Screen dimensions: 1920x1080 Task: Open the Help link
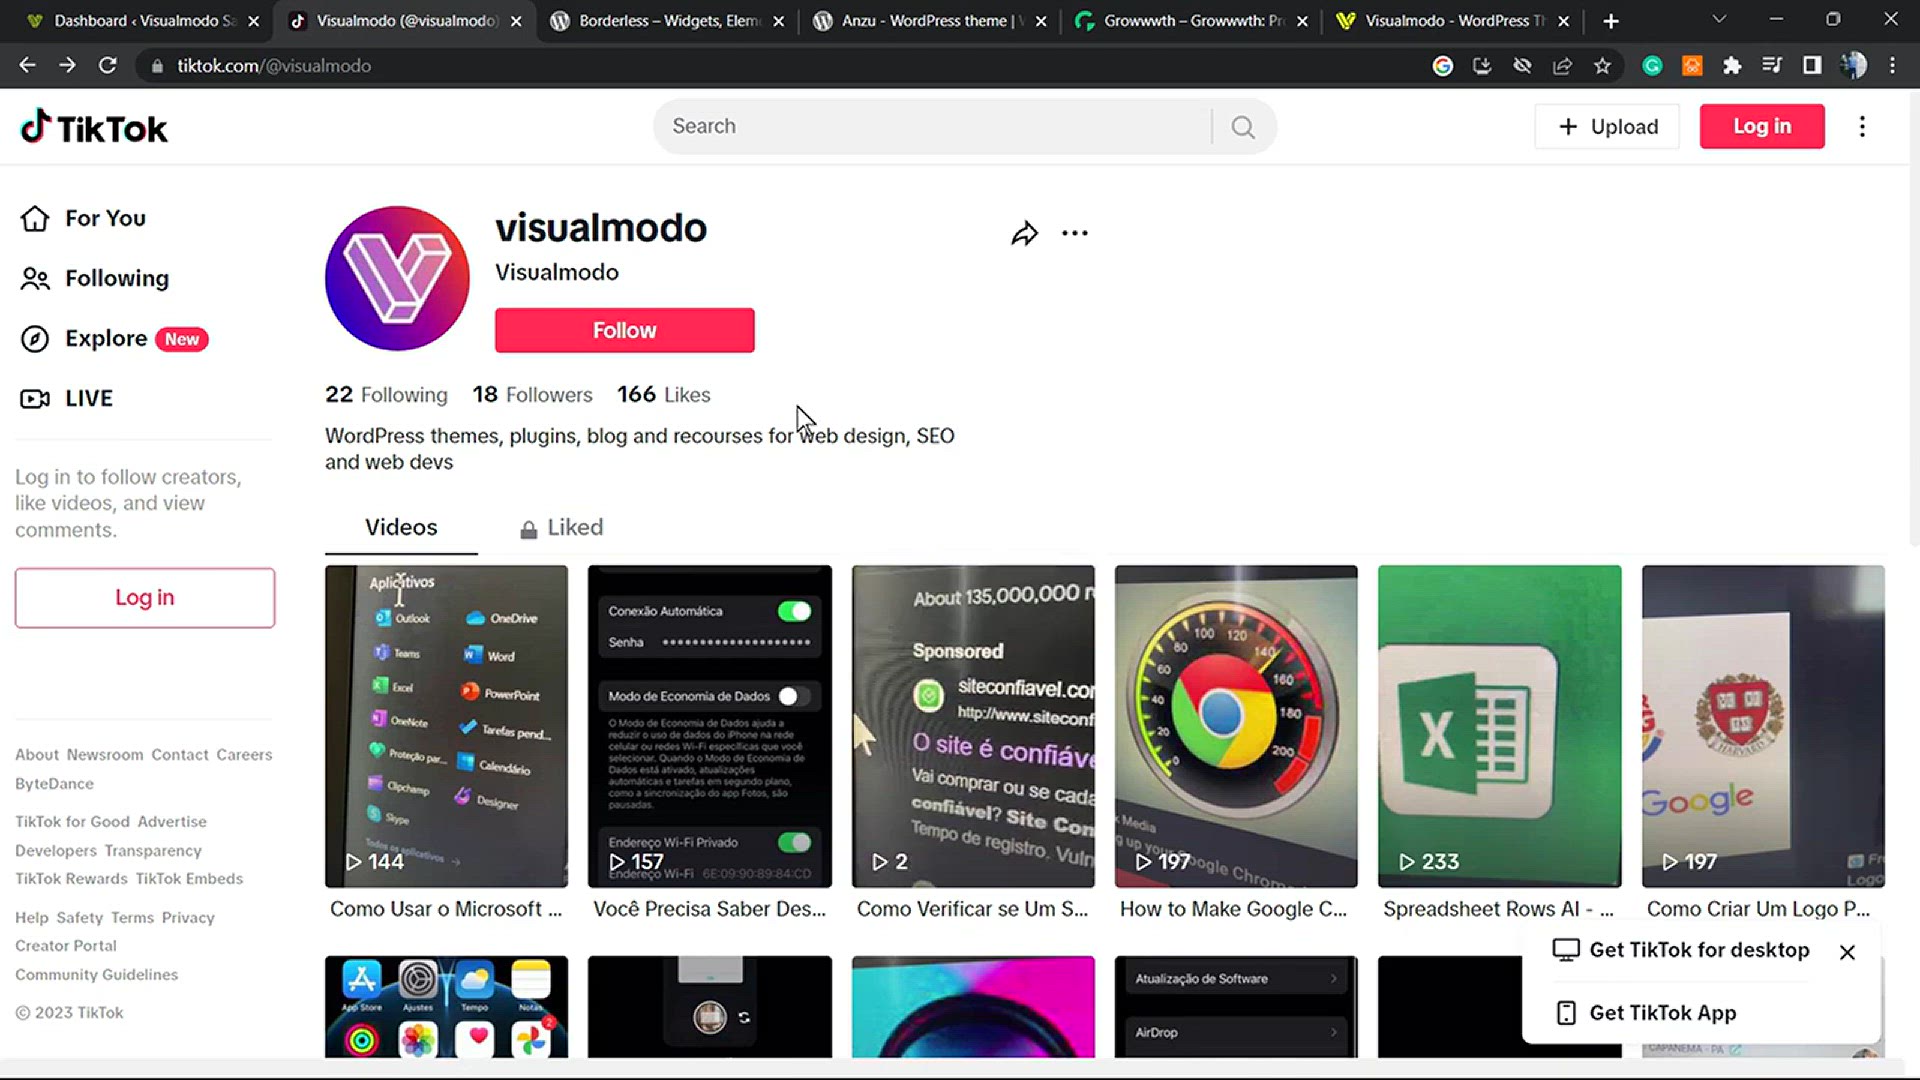(31, 918)
